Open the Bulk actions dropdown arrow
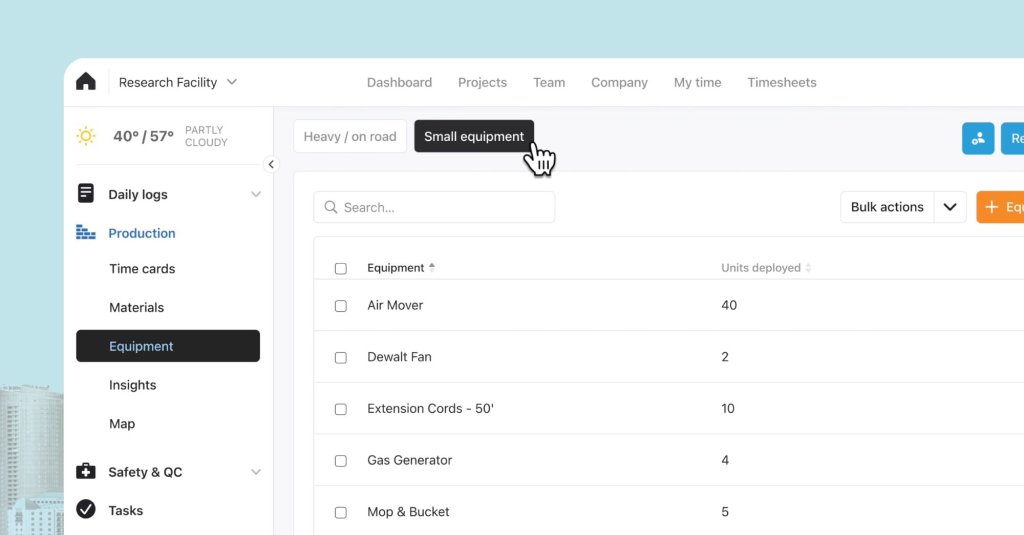1024x535 pixels. (950, 207)
